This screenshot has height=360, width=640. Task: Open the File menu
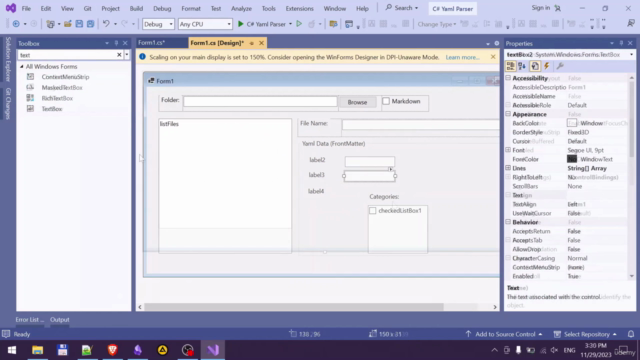click(x=26, y=8)
